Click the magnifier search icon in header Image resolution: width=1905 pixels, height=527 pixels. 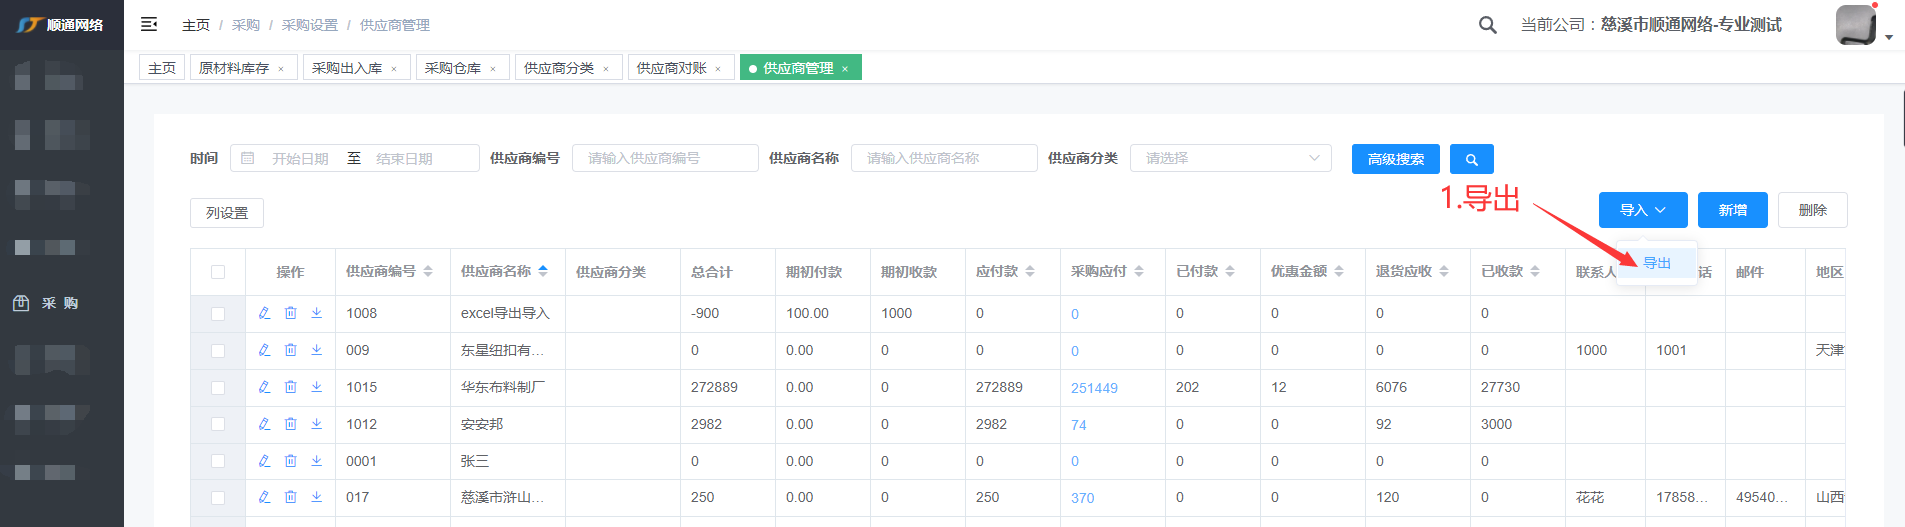coord(1487,25)
